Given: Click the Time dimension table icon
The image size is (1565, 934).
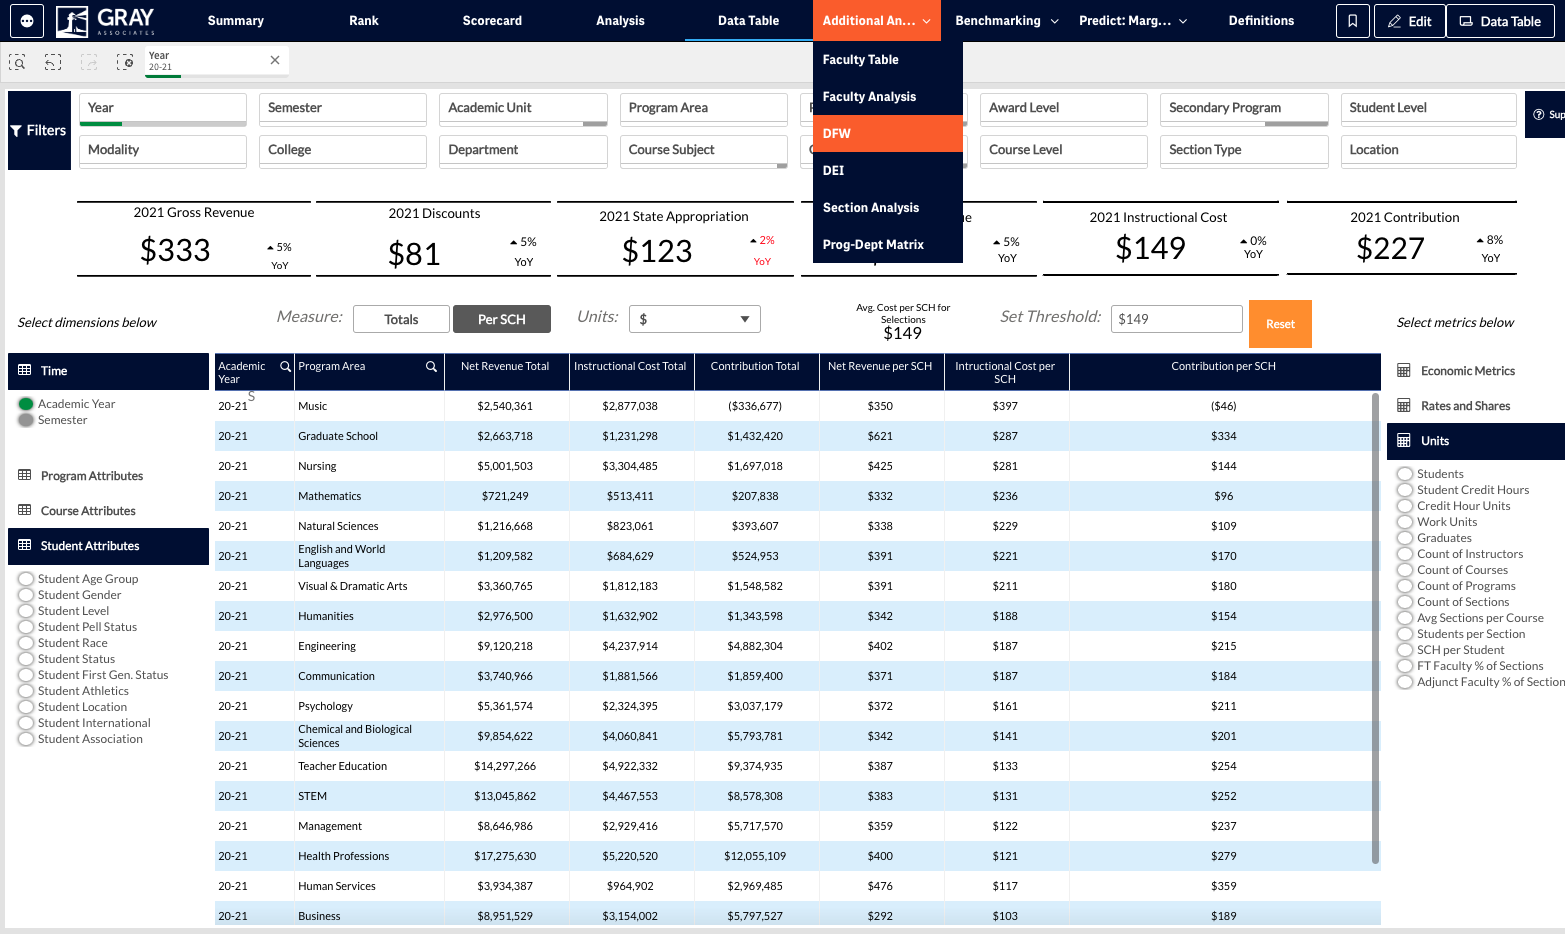Looking at the screenshot, I should 25,370.
